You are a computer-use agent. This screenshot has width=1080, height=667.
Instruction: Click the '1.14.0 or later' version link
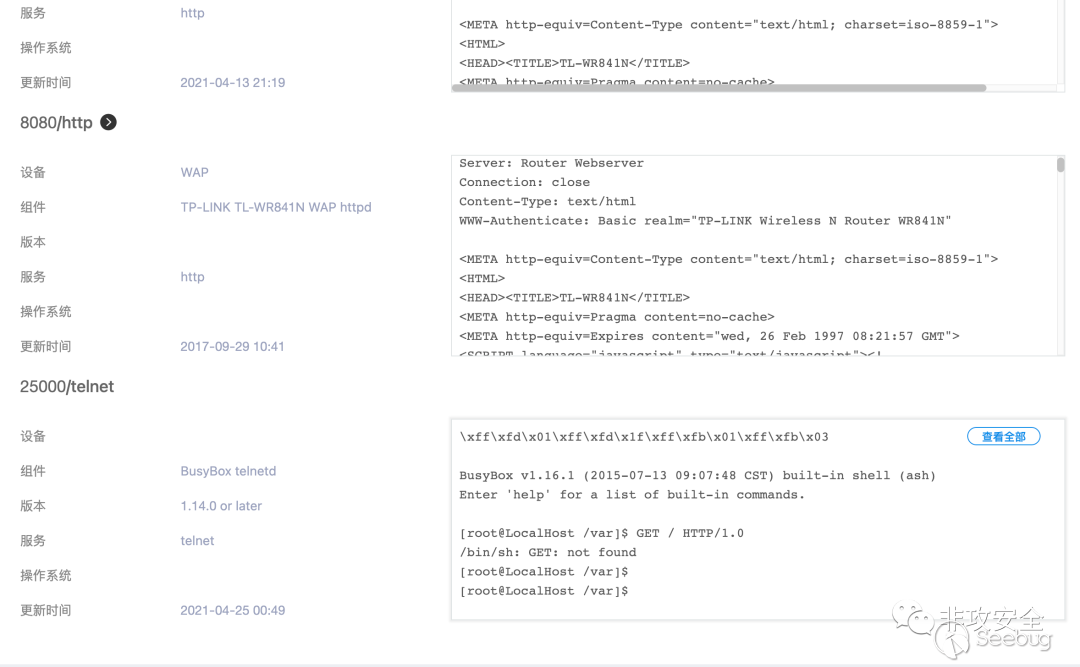tap(221, 506)
